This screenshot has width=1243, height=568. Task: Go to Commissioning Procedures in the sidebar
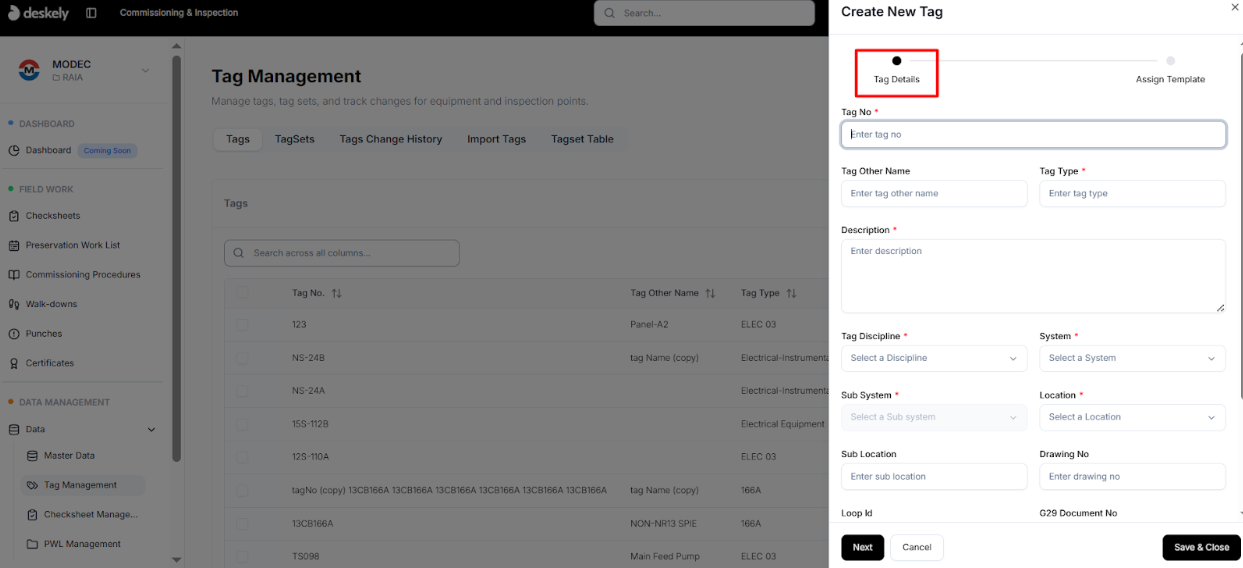[82, 275]
